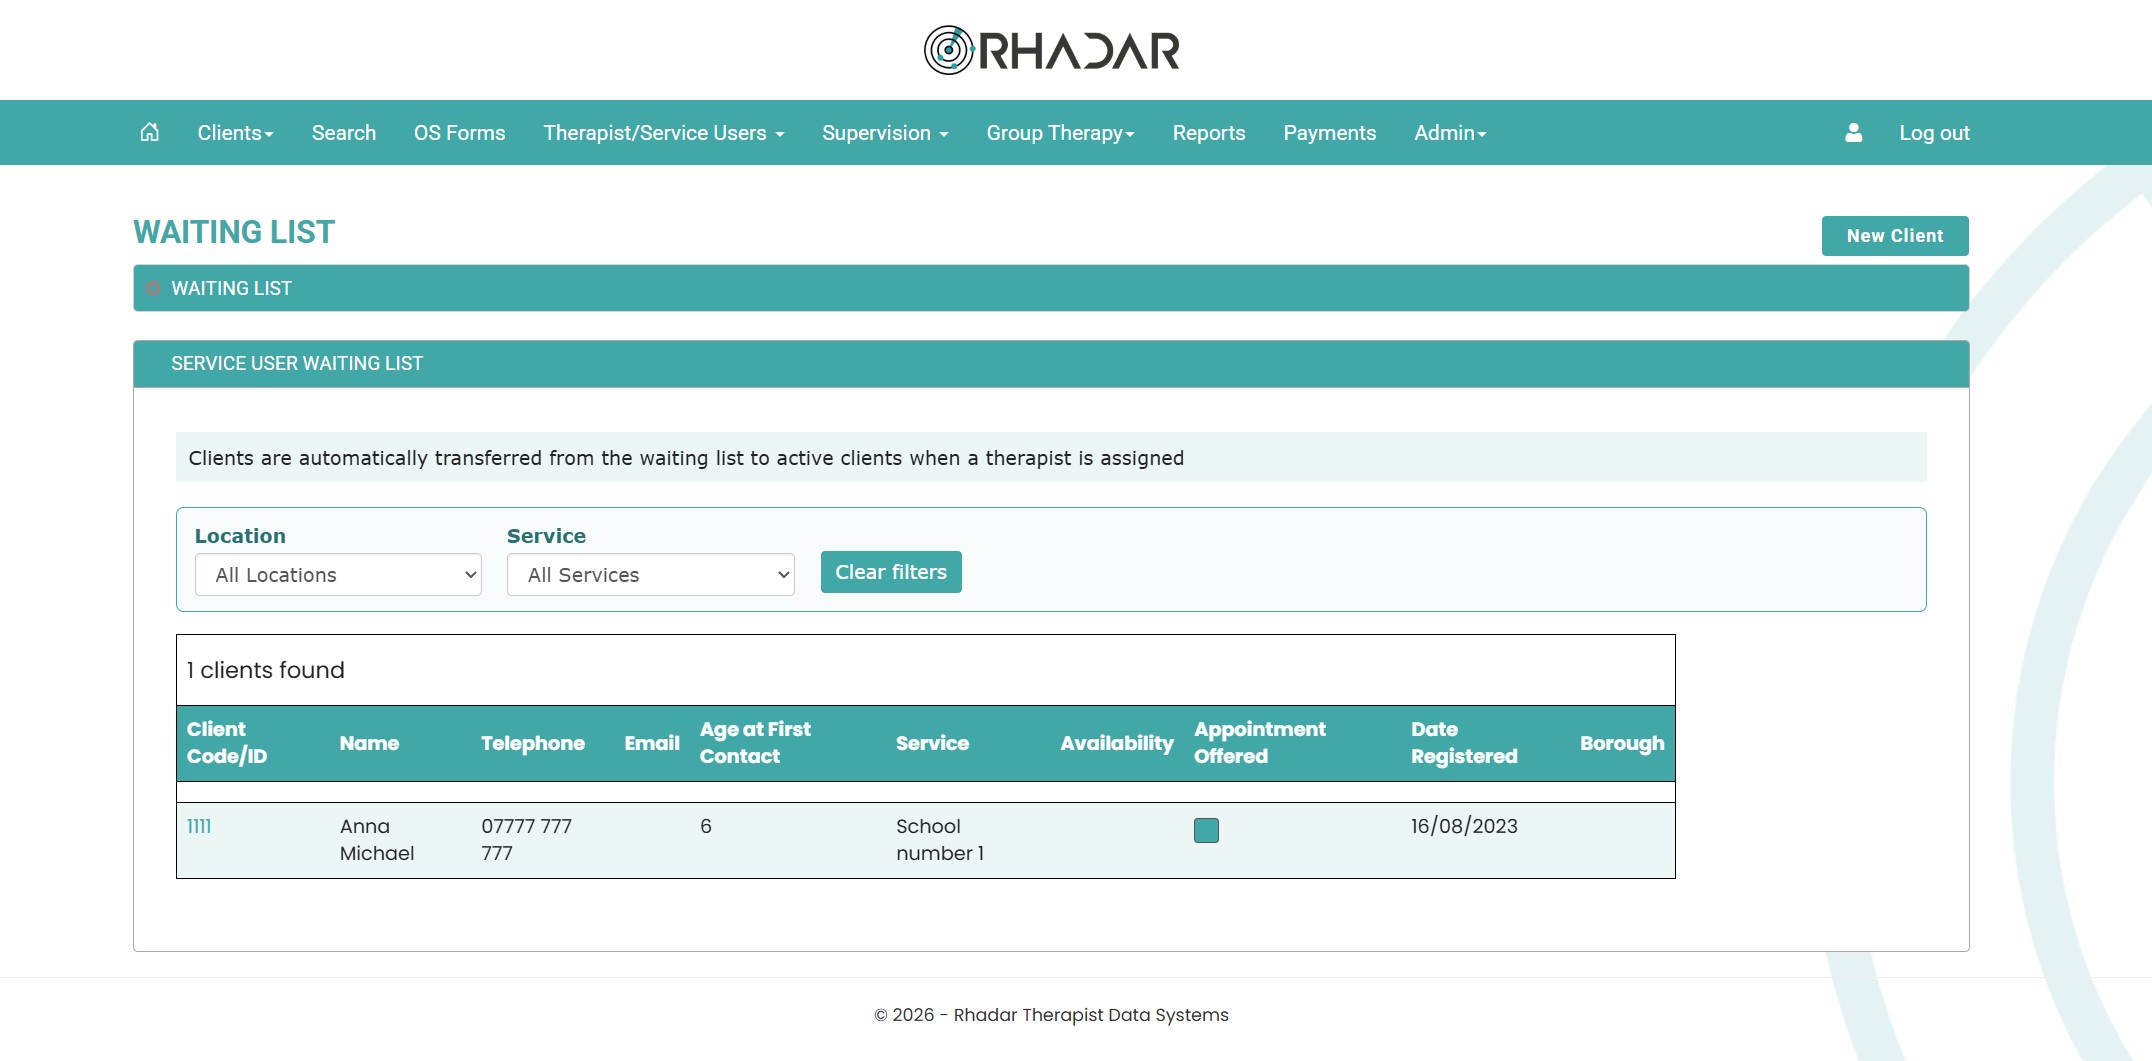Click the Appointment Offered column header

coord(1260,743)
